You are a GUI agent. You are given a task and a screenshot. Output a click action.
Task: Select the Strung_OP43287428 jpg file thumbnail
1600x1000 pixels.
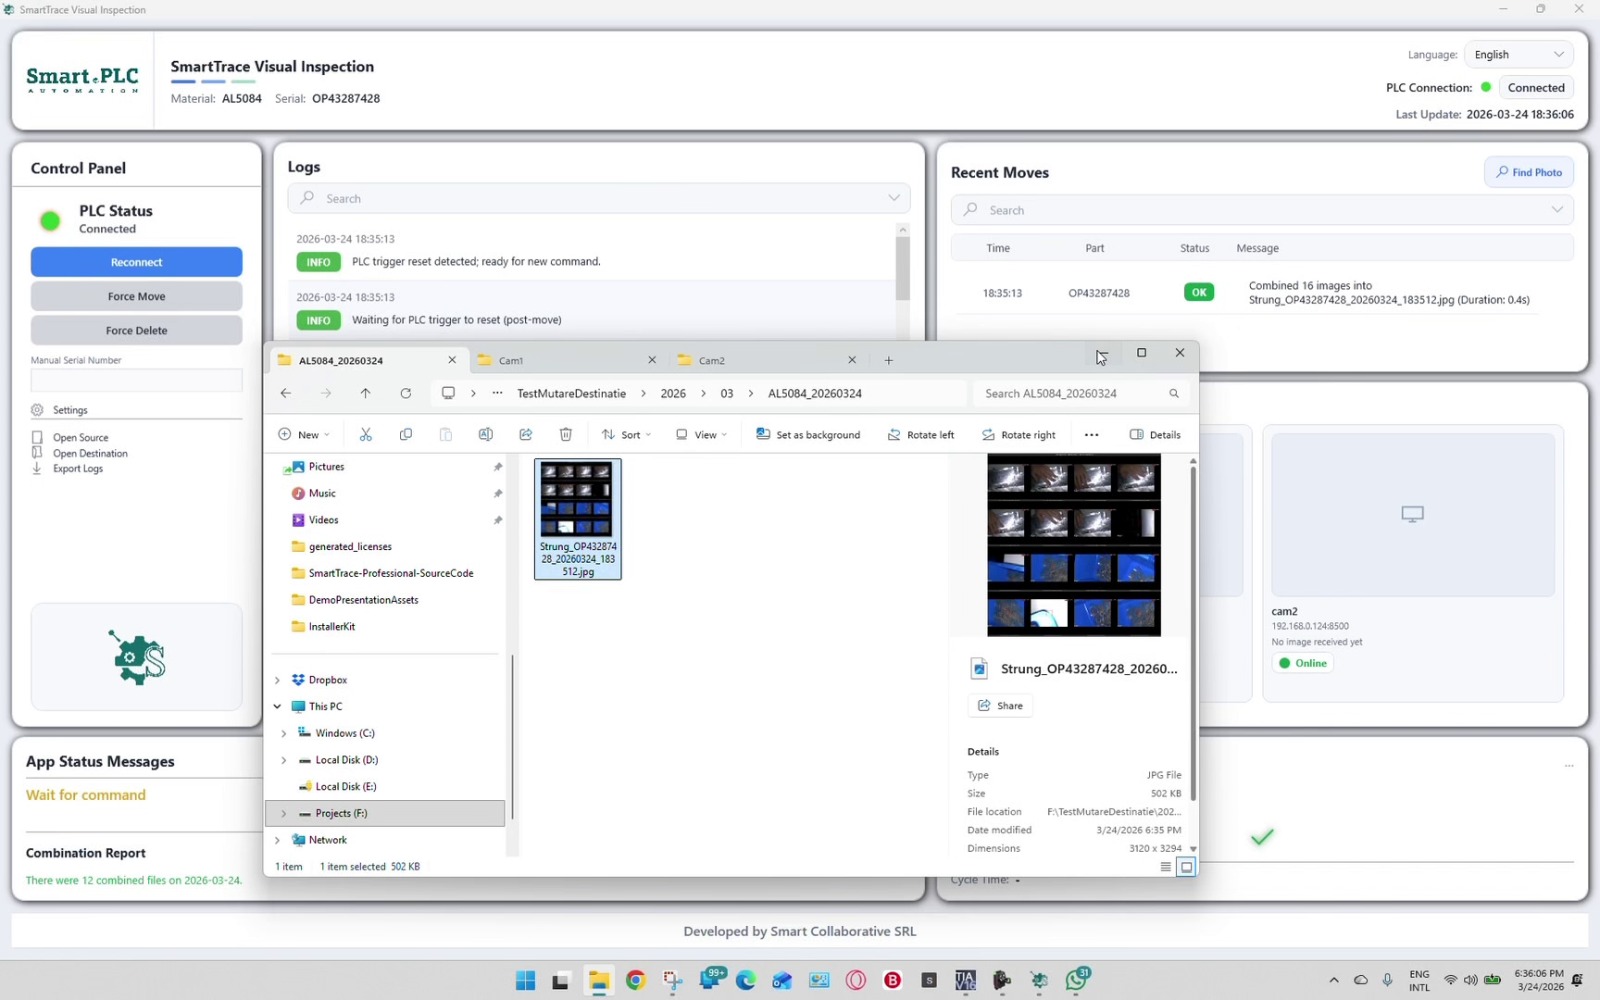578,519
